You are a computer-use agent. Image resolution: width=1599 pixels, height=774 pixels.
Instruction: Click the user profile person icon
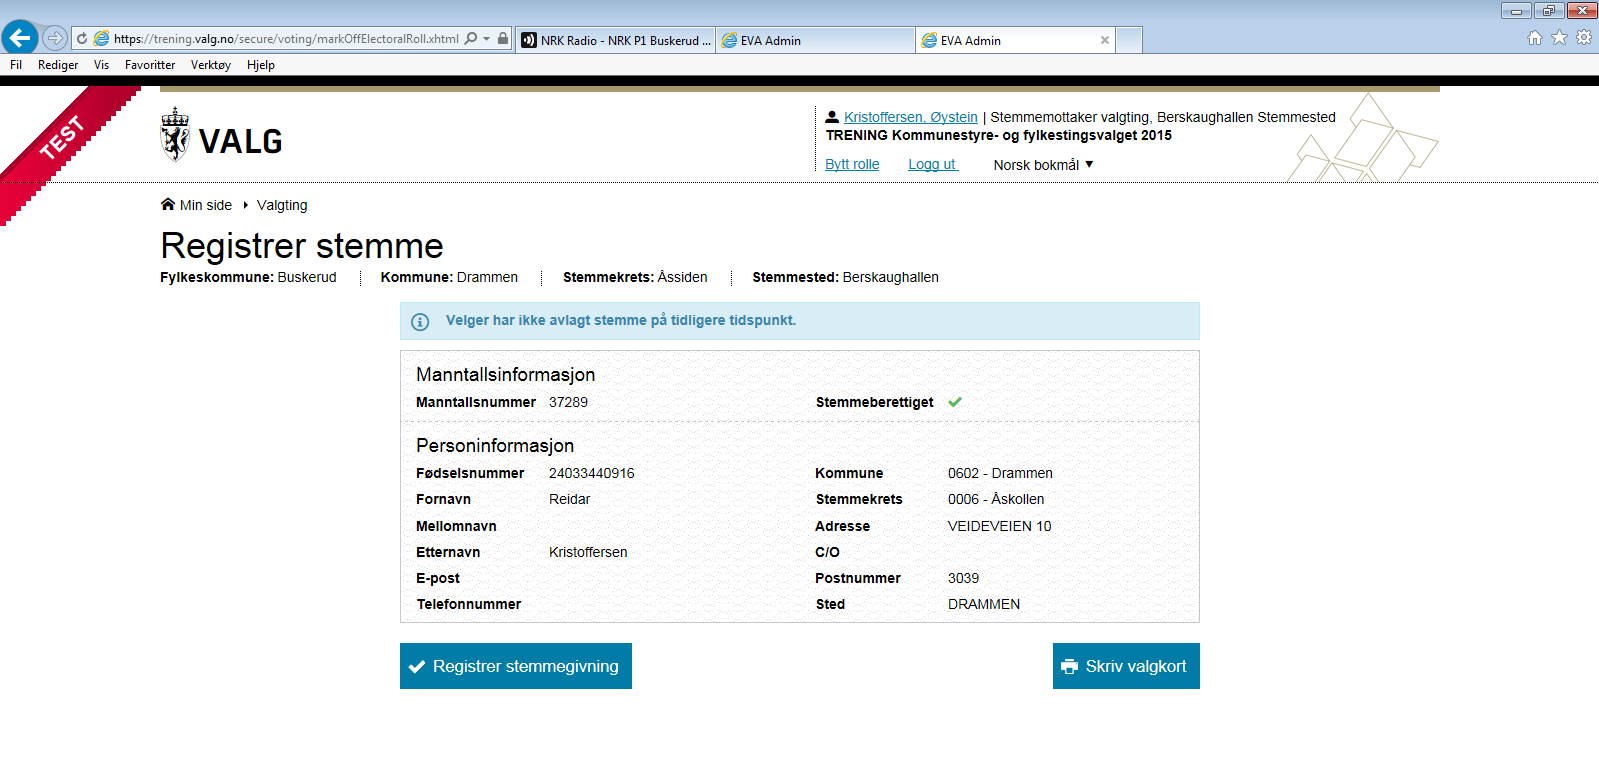click(832, 117)
